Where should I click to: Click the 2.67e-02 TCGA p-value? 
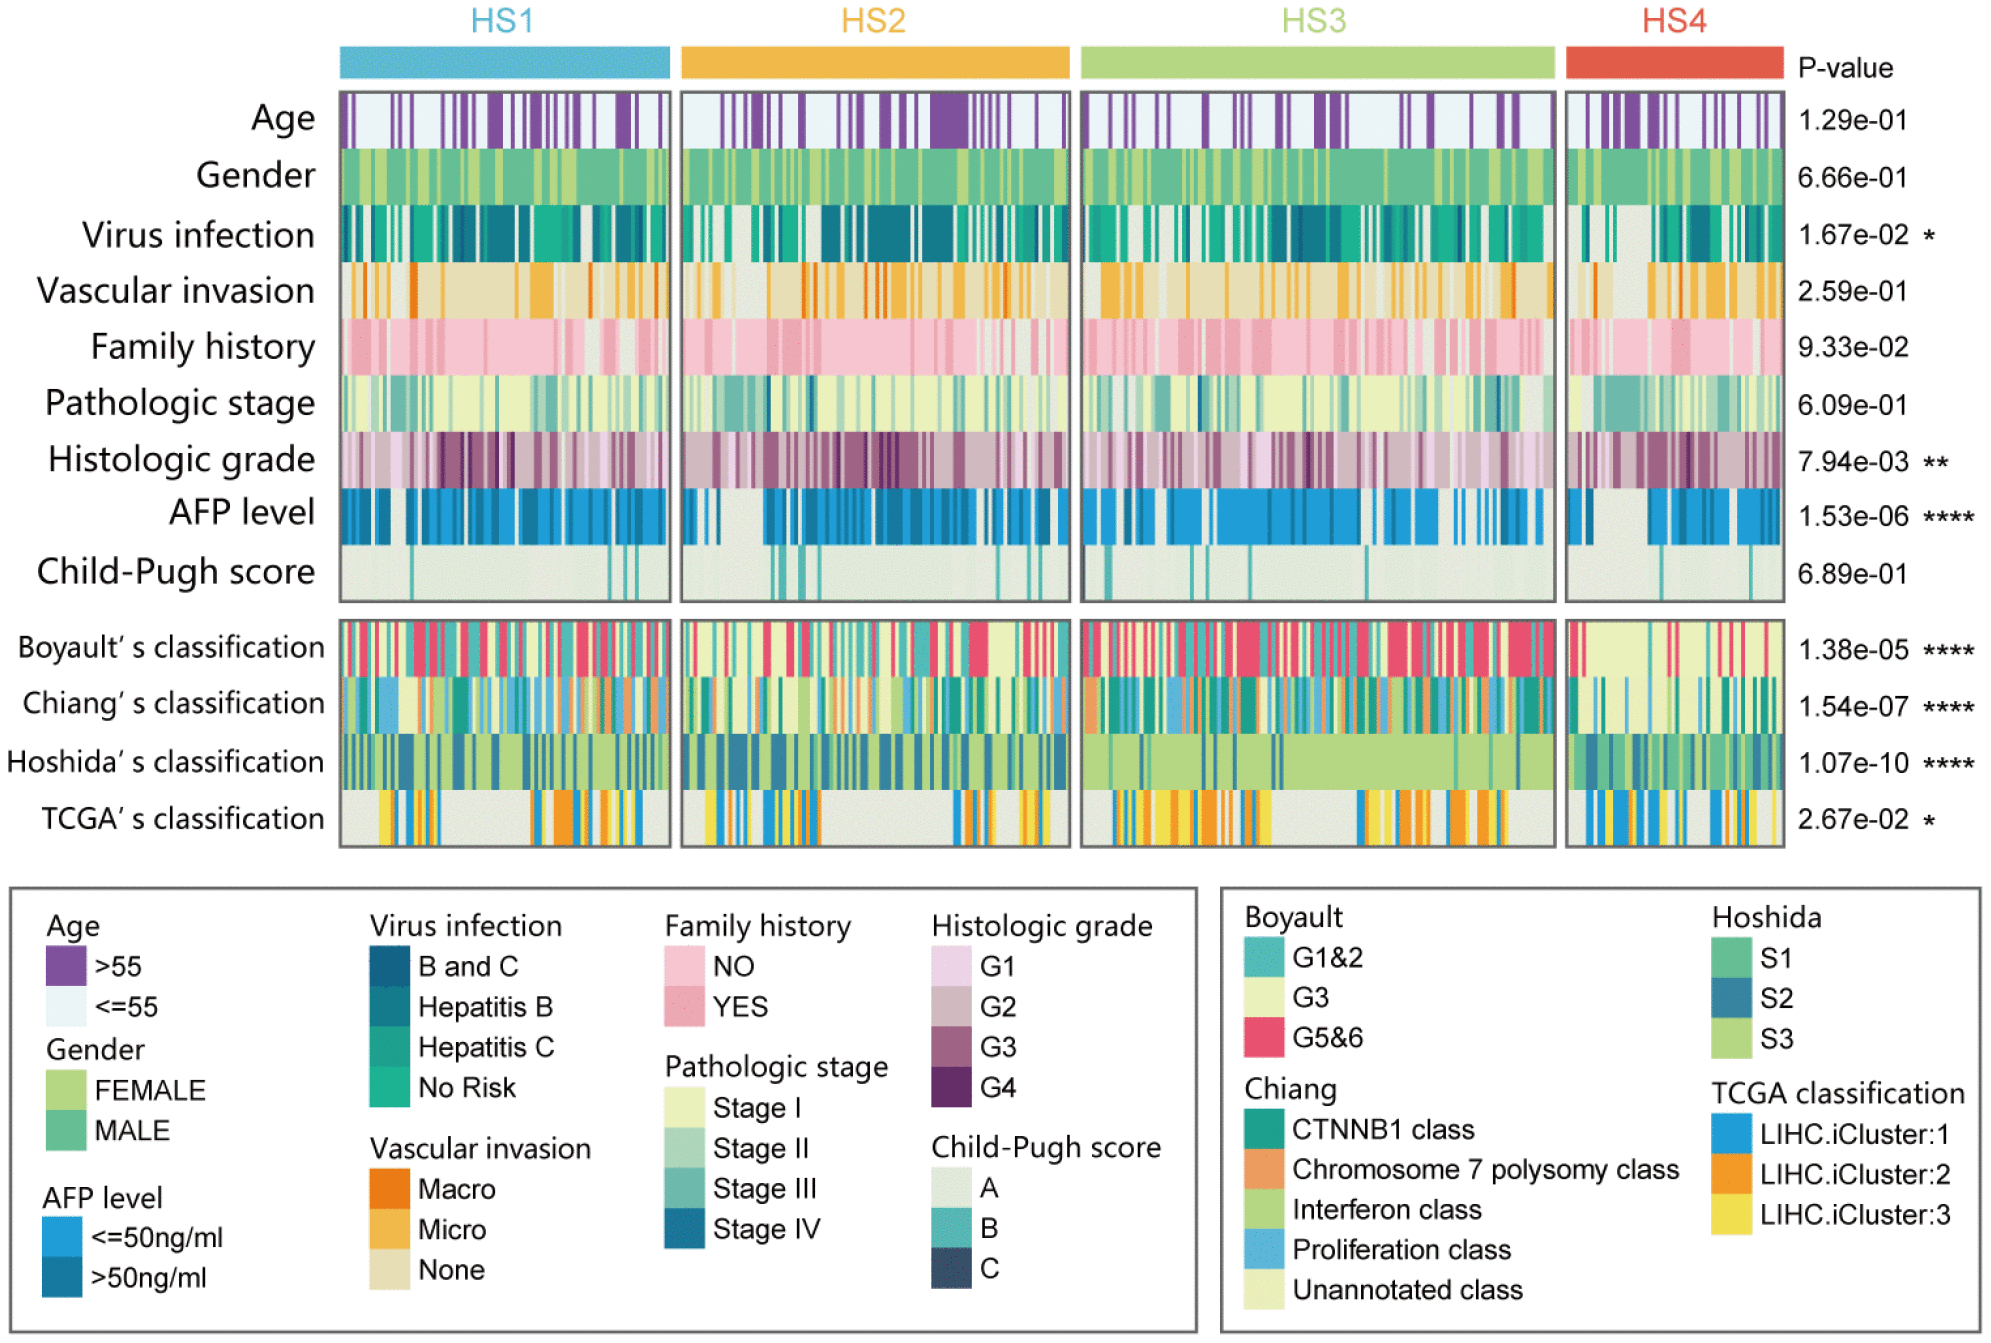tap(1854, 819)
